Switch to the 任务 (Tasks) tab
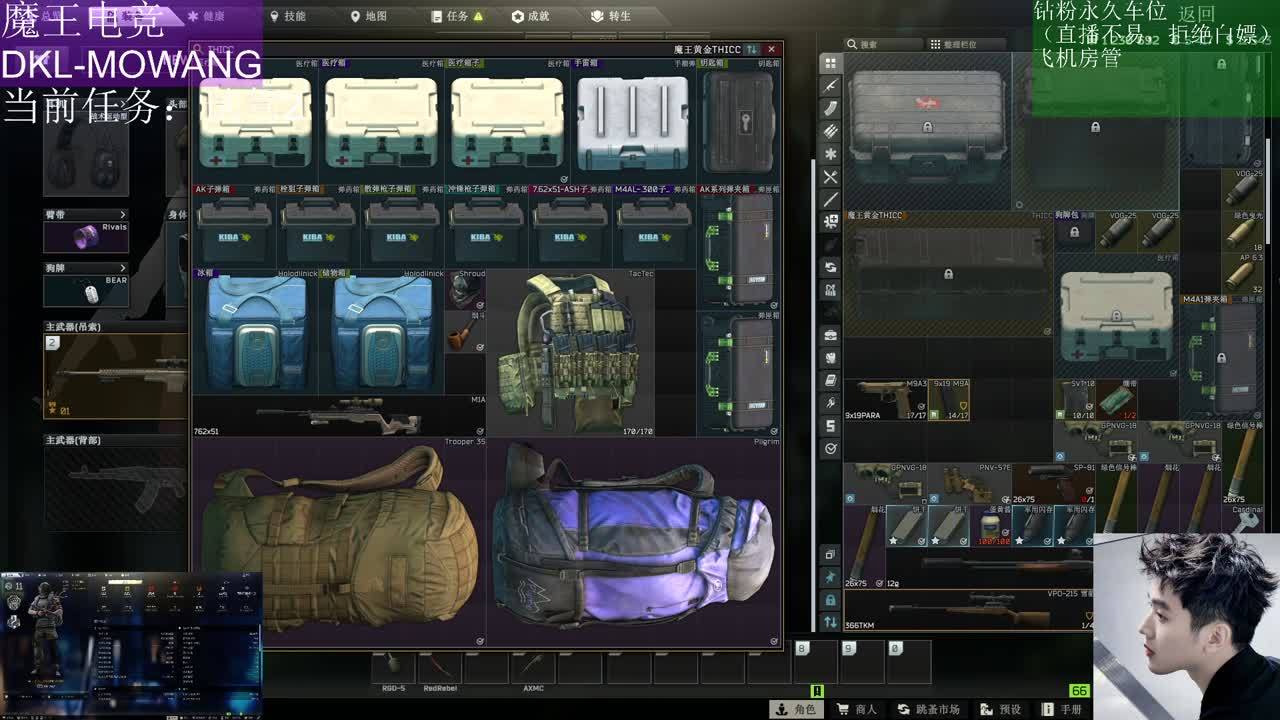This screenshot has height=720, width=1280. pos(457,16)
